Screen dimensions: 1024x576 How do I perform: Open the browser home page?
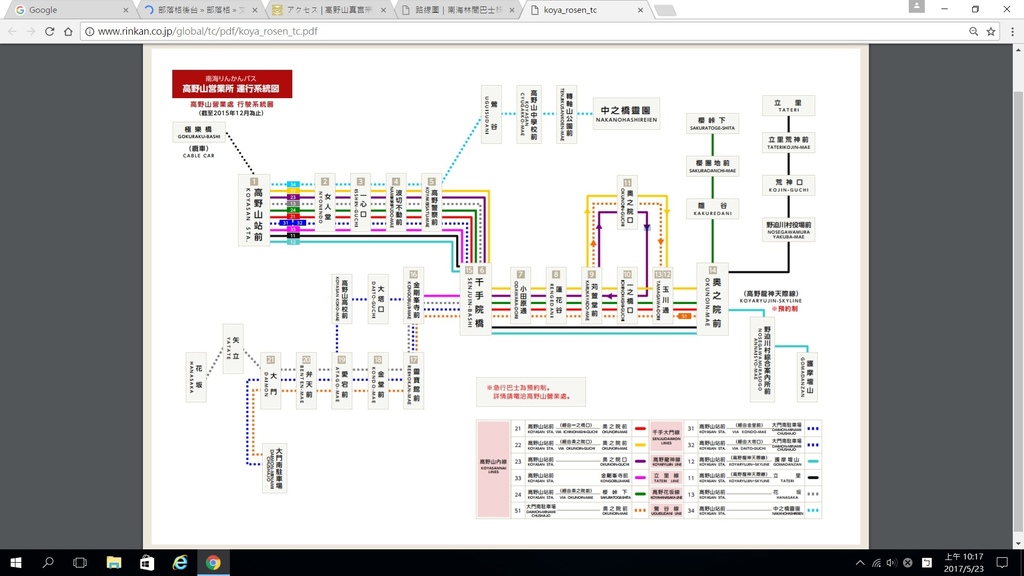click(68, 31)
